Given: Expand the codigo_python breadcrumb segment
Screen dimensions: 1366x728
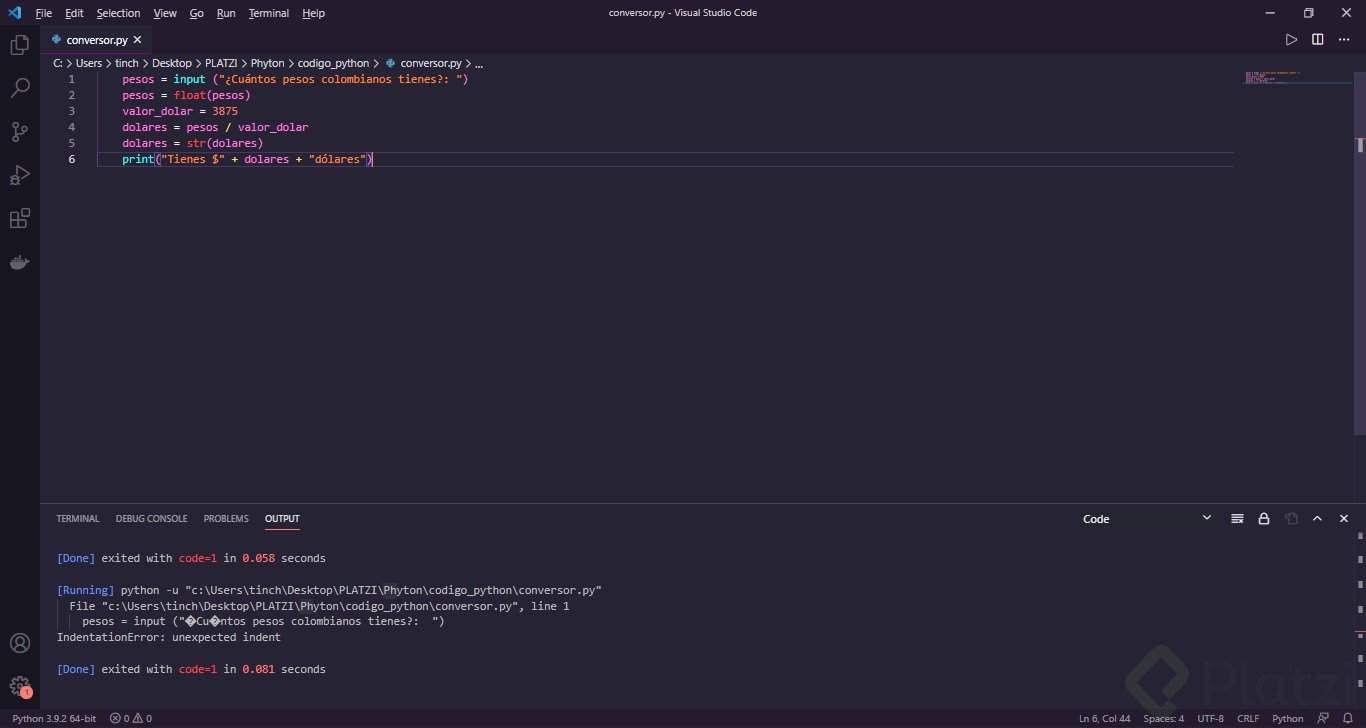Looking at the screenshot, I should pyautogui.click(x=333, y=63).
